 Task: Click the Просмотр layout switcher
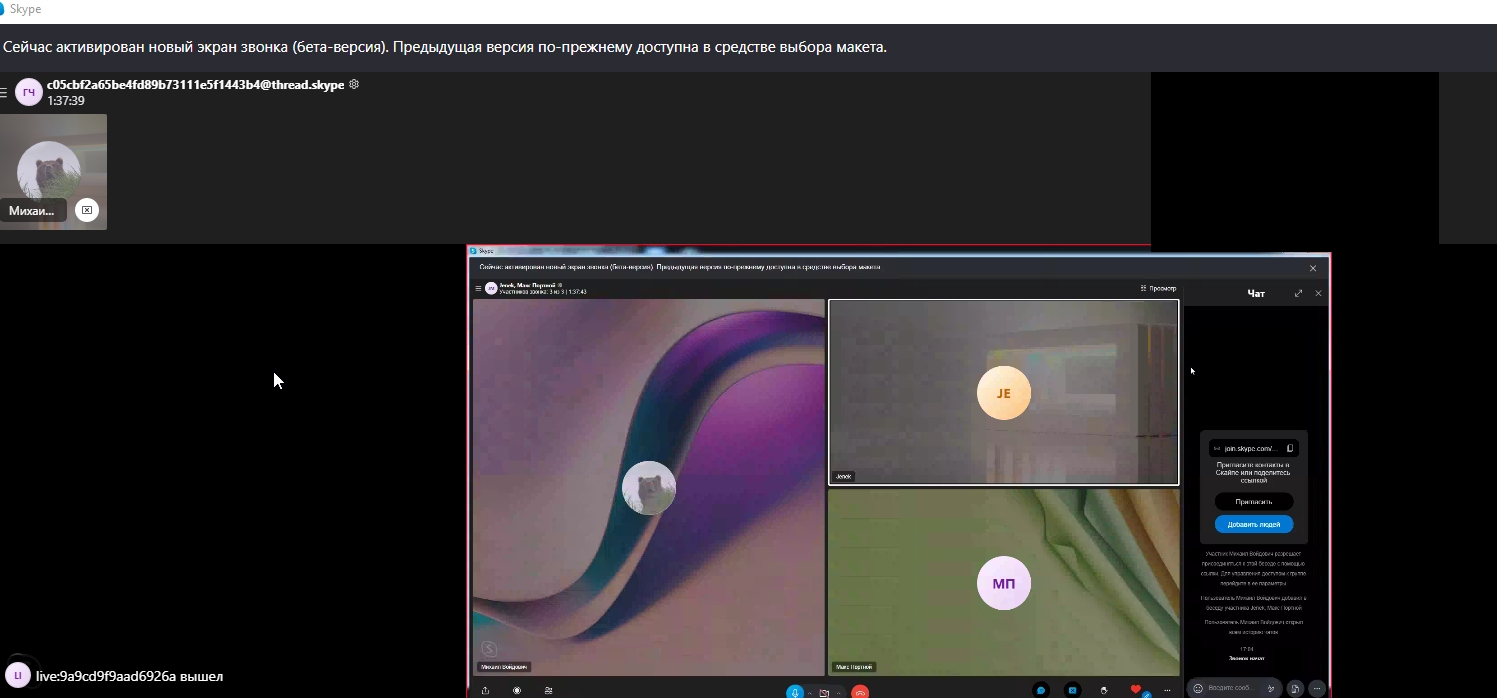pos(1158,288)
